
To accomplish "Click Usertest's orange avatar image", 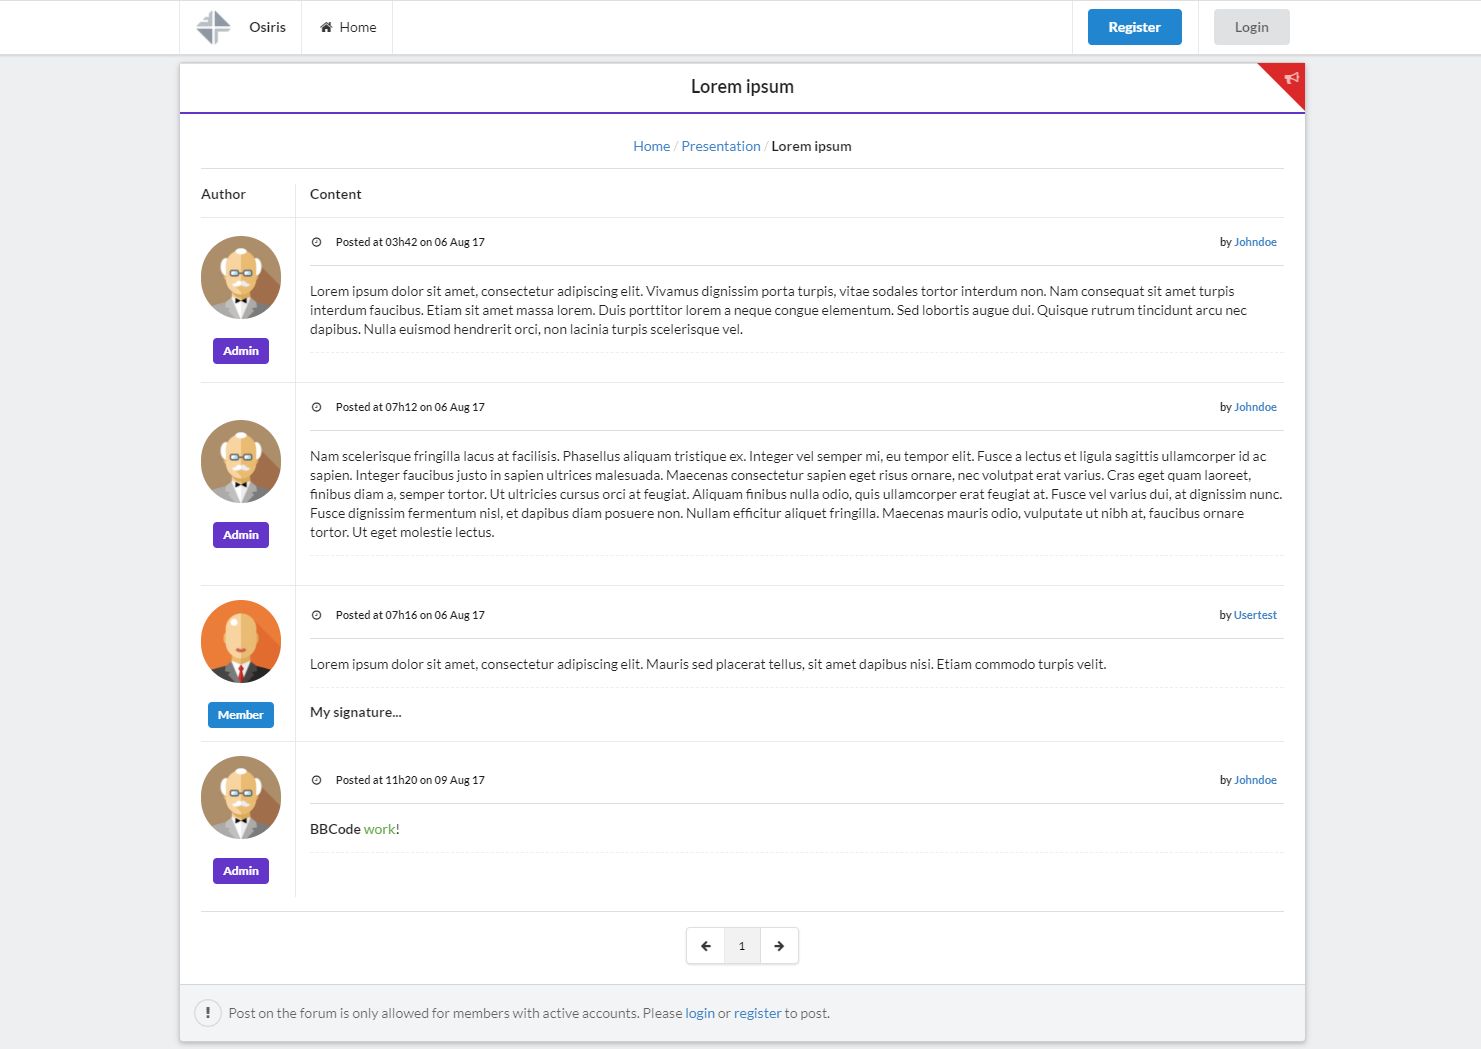I will point(241,641).
